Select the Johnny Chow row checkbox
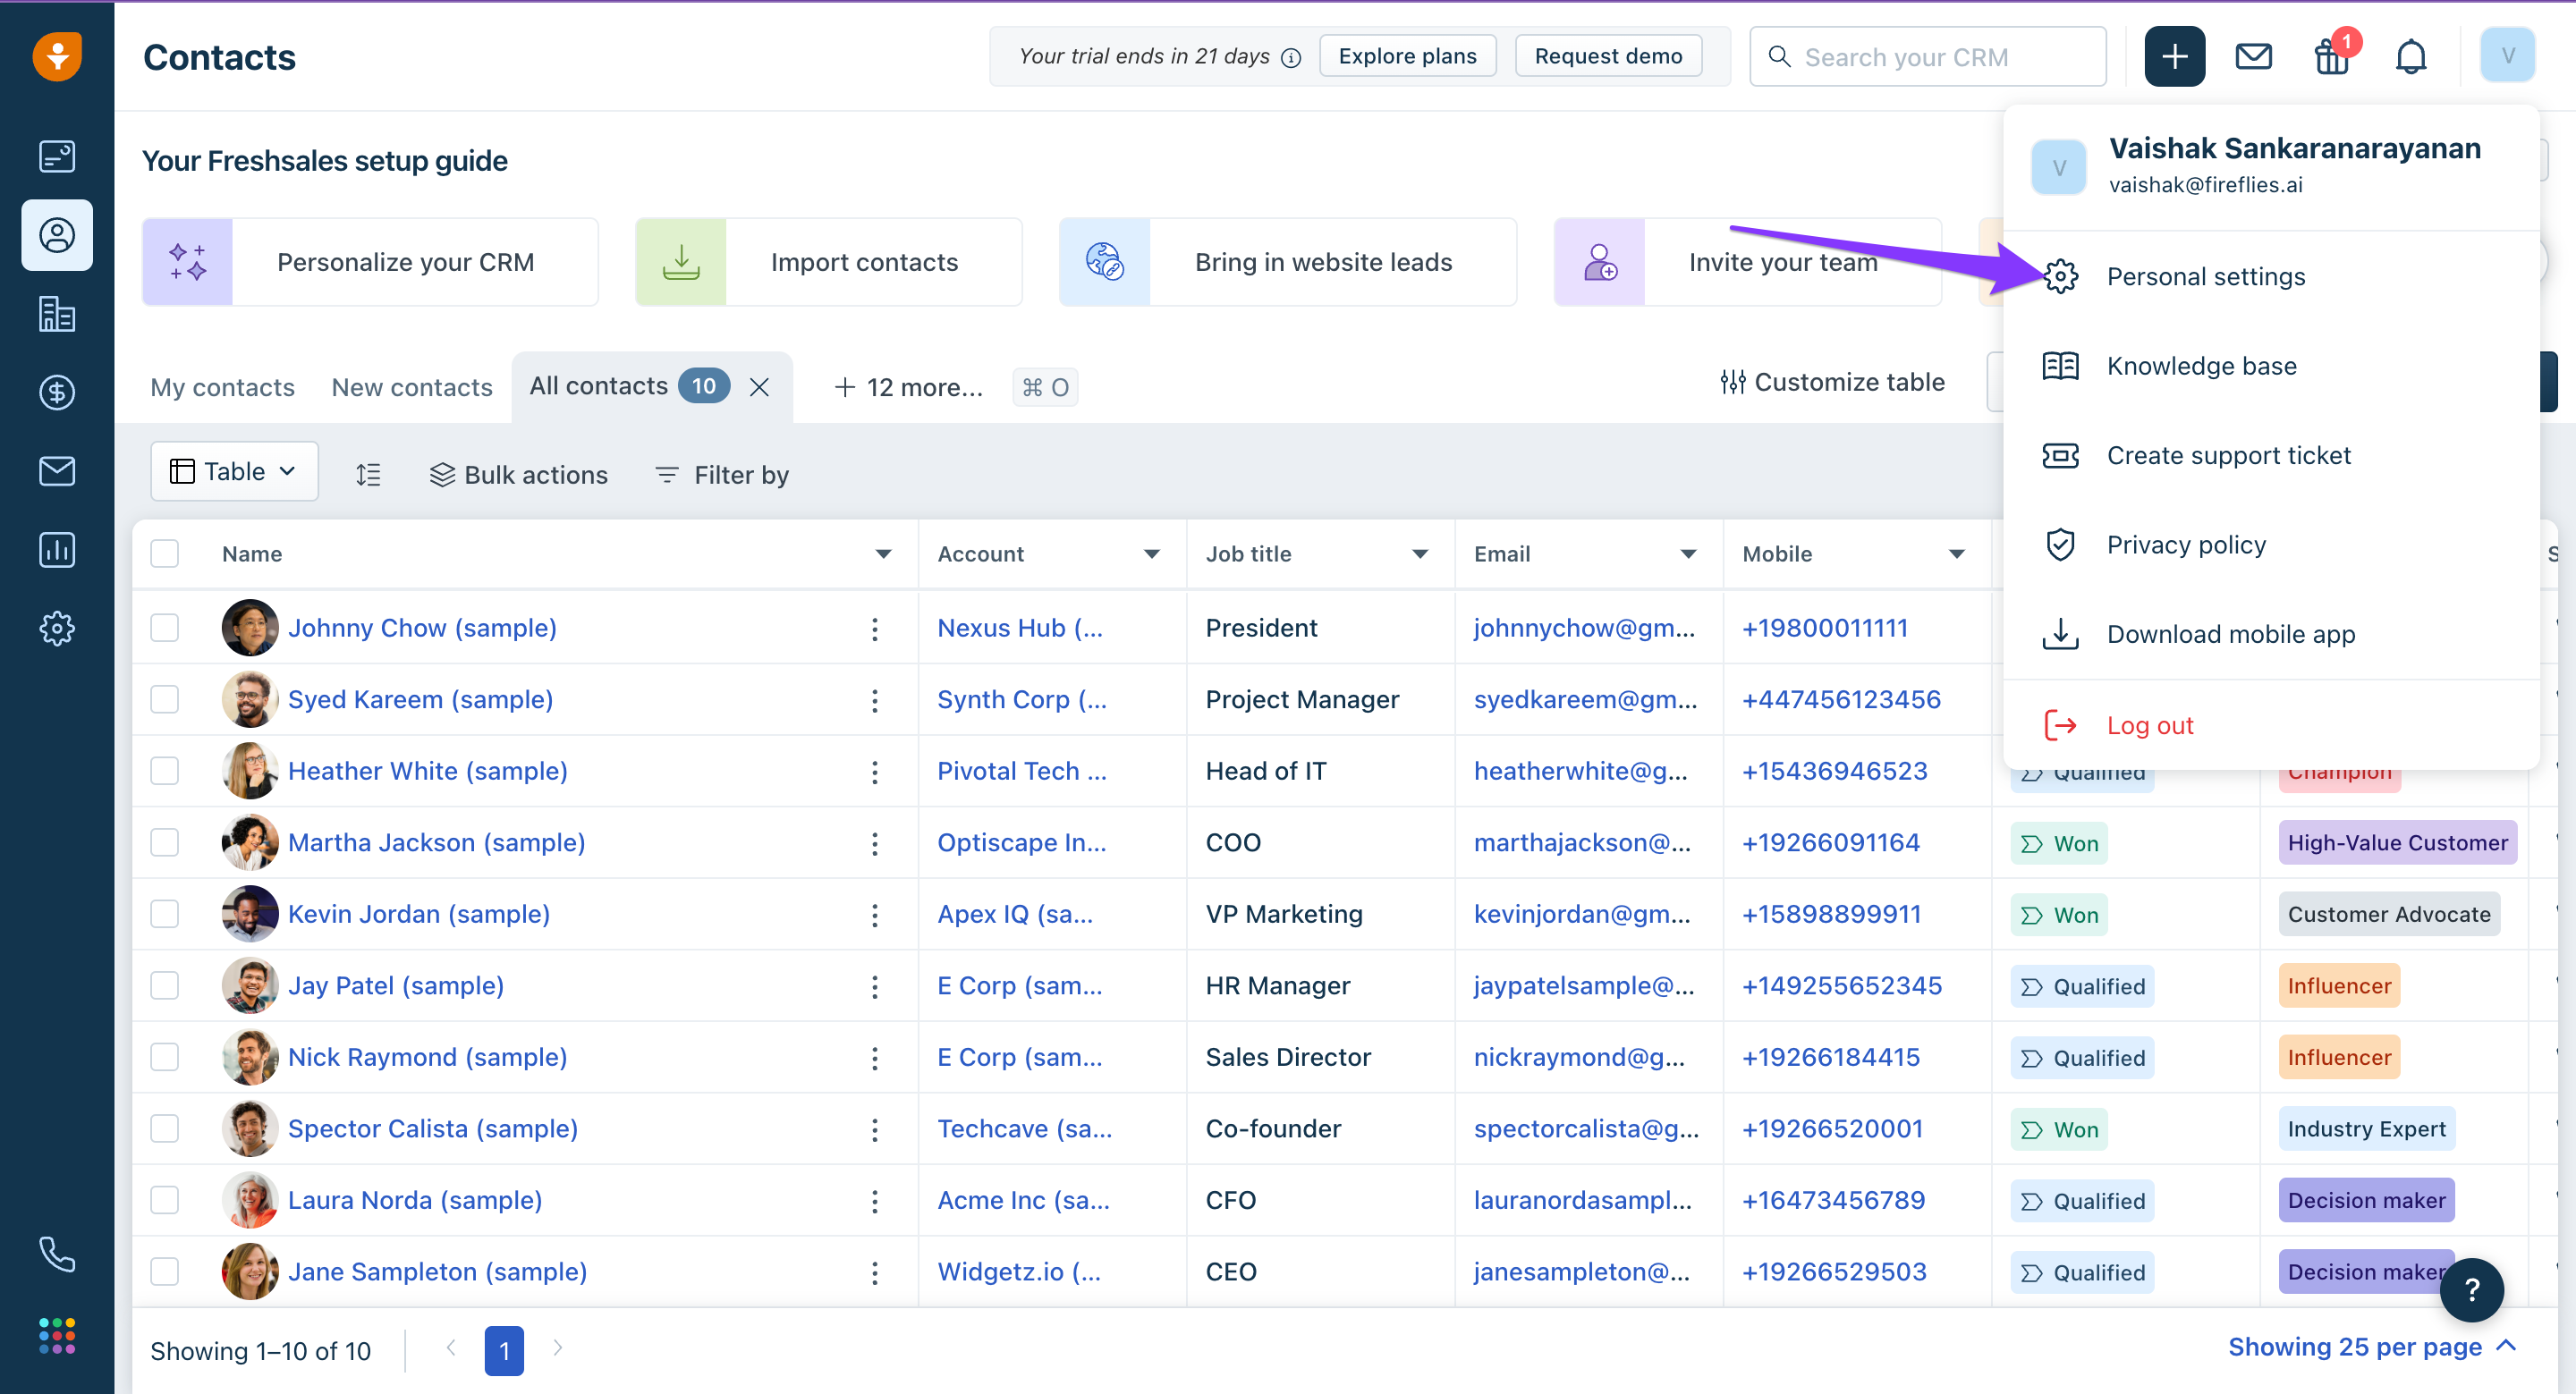Image resolution: width=2576 pixels, height=1394 pixels. [x=164, y=628]
